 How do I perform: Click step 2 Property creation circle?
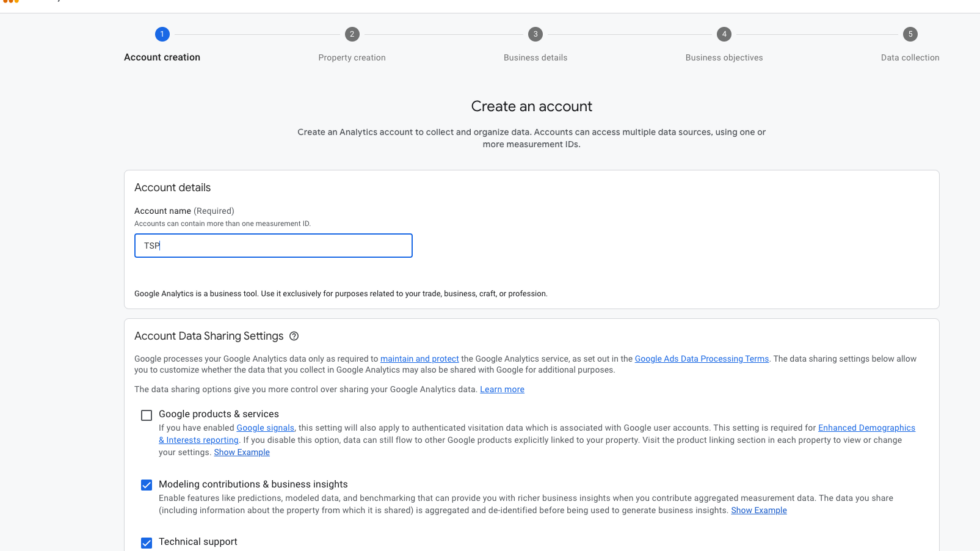[352, 34]
